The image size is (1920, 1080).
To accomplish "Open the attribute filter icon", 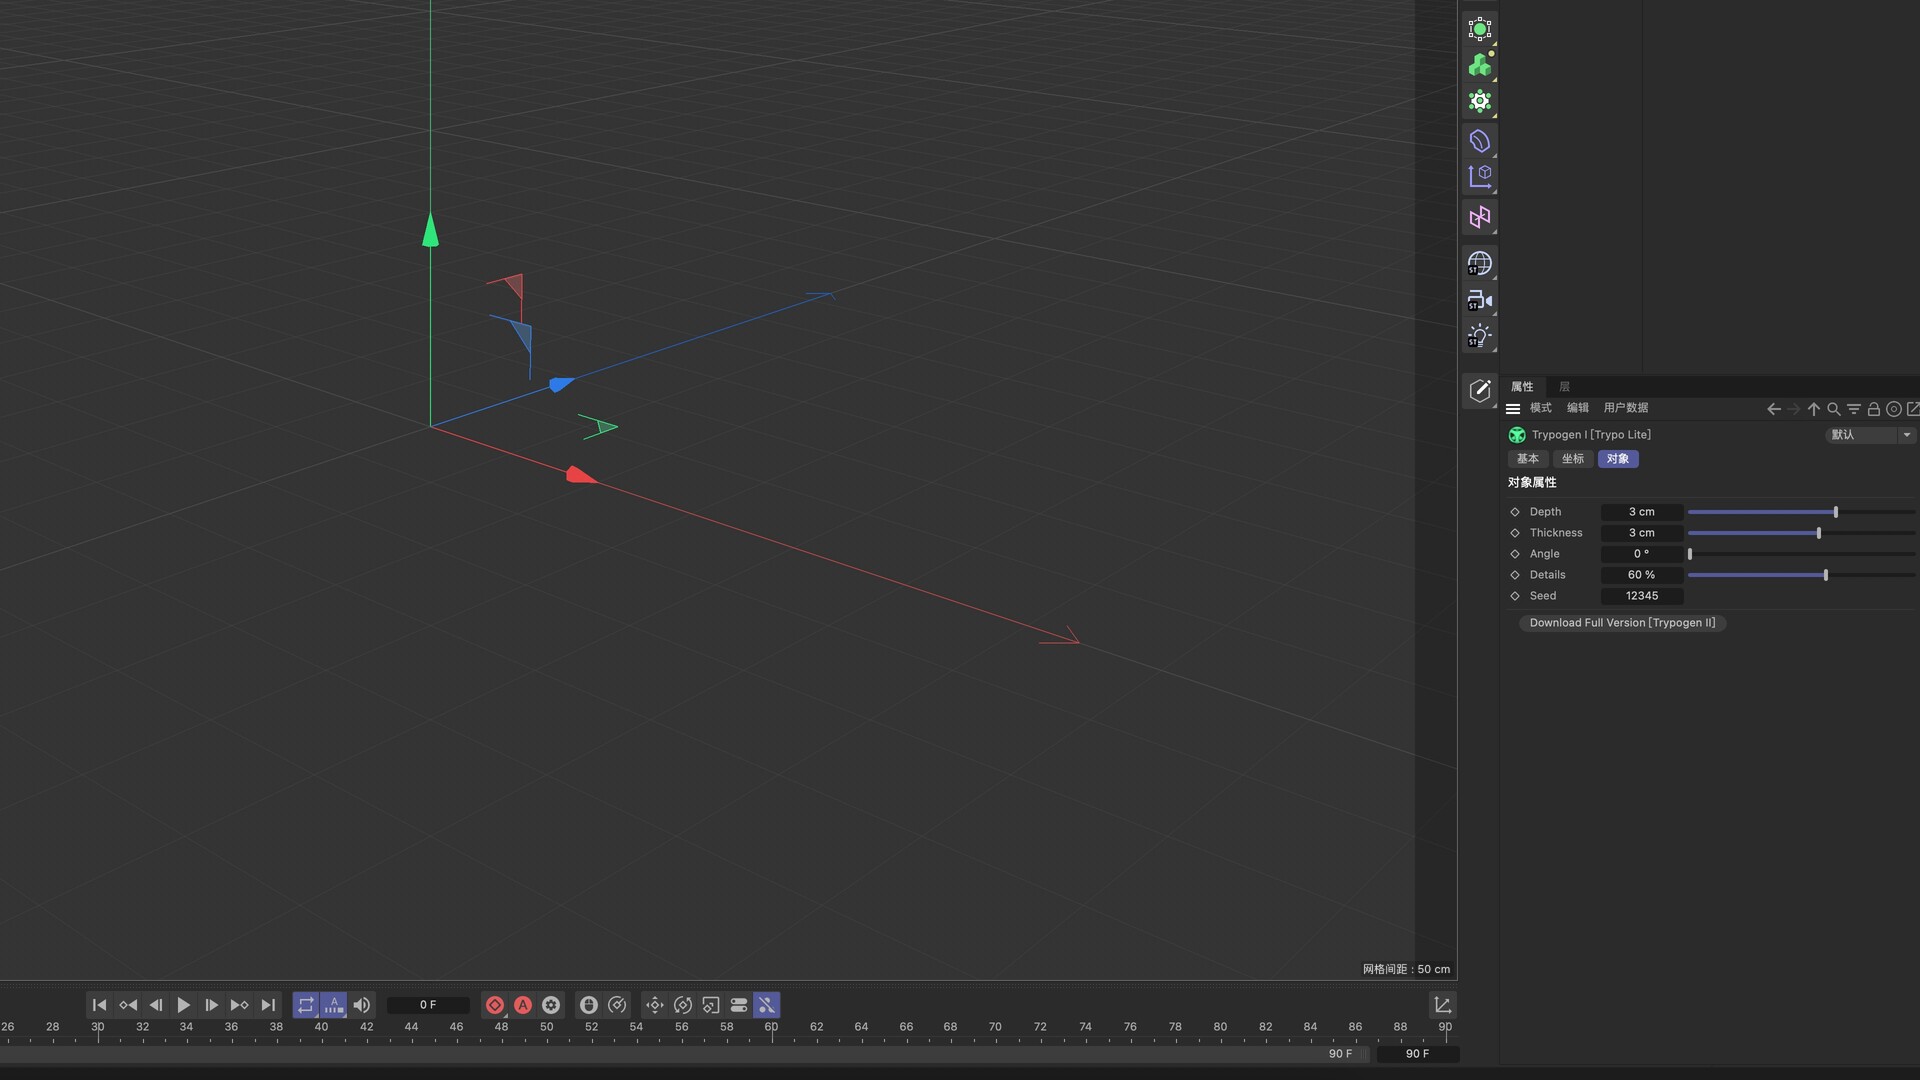I will click(x=1854, y=409).
